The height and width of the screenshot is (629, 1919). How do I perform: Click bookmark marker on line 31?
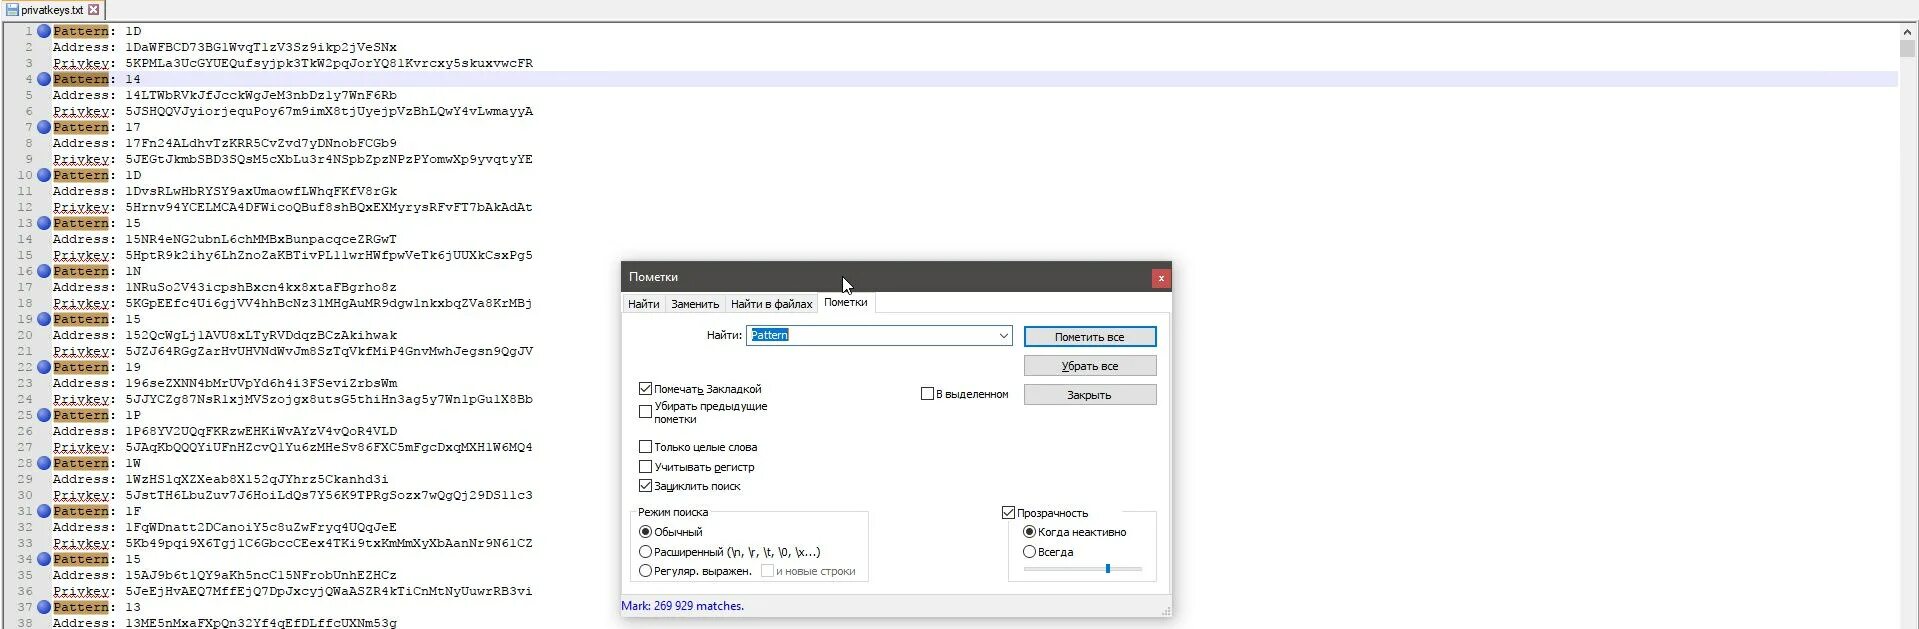44,511
